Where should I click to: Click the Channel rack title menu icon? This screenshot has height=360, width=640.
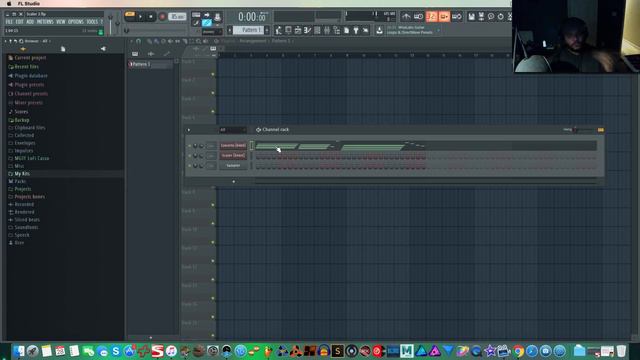(258, 130)
